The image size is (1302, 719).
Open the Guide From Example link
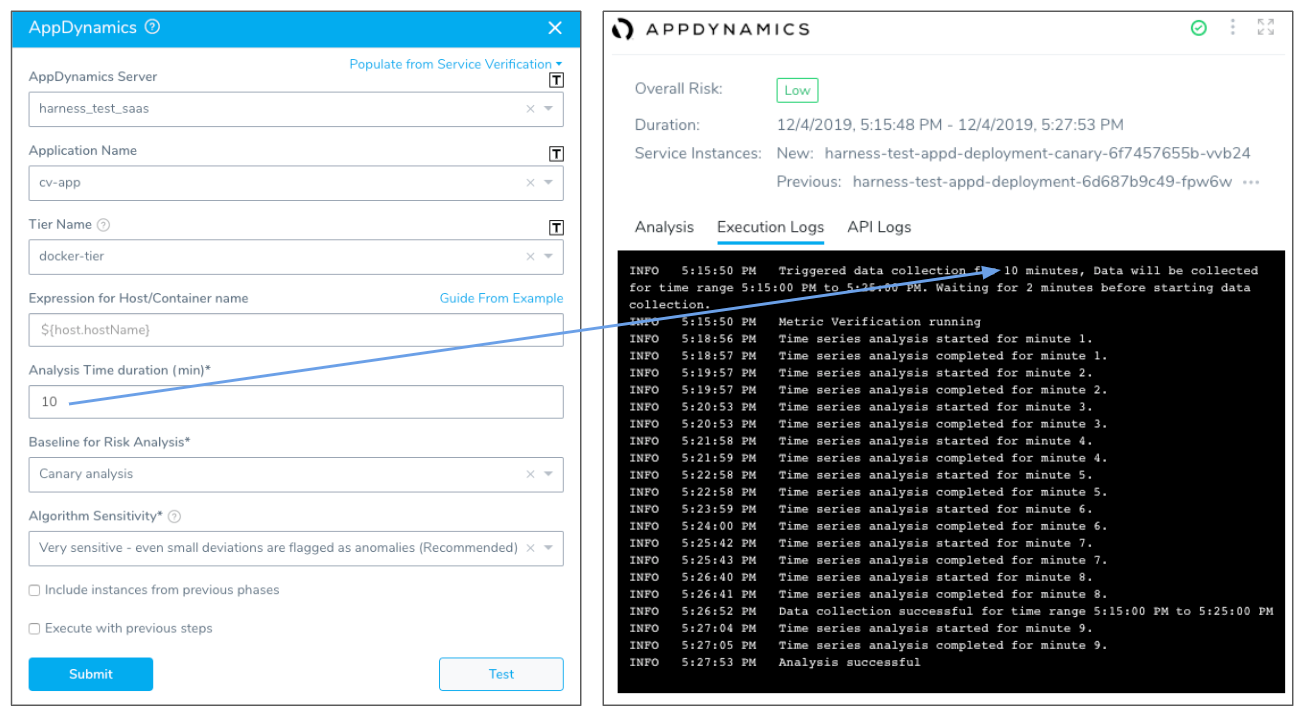[x=501, y=298]
